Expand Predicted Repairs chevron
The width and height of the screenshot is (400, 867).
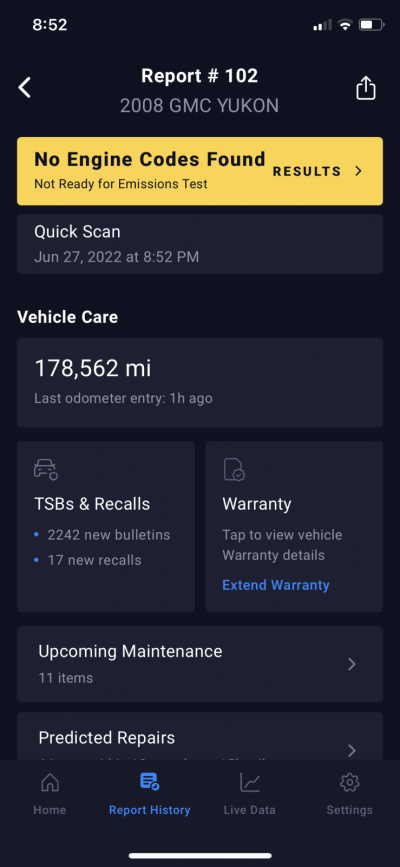tap(352, 750)
